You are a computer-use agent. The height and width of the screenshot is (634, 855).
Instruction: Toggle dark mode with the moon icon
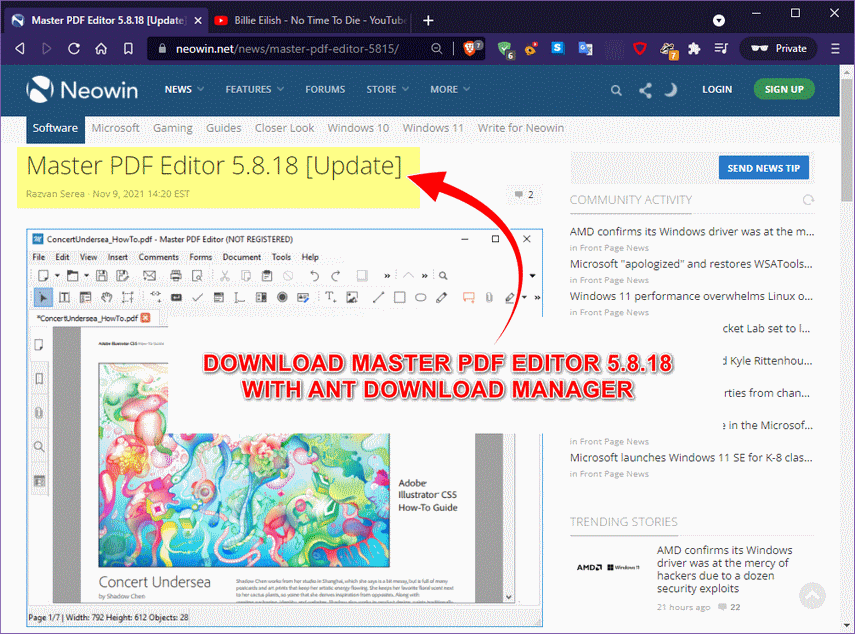click(x=671, y=89)
